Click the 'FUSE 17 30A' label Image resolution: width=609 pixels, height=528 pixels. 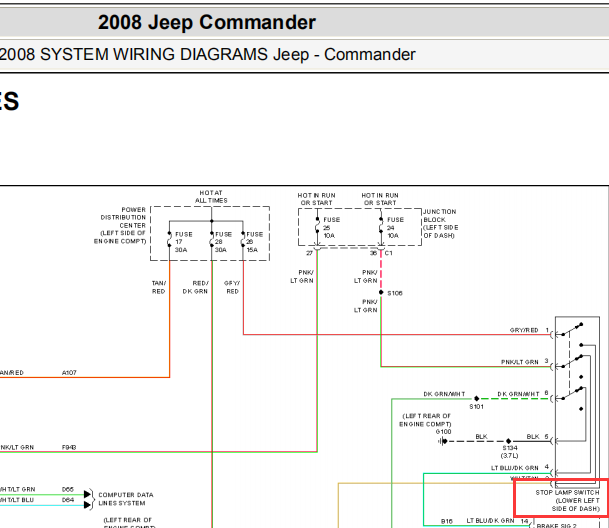[x=183, y=242]
